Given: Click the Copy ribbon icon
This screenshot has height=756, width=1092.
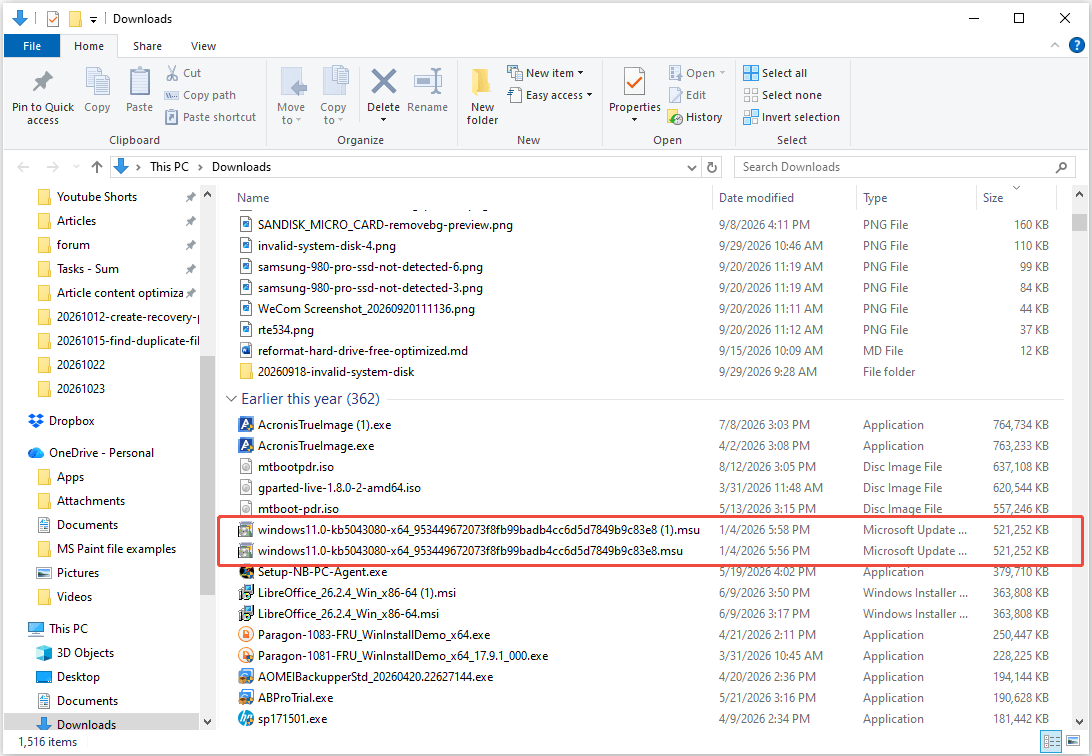Looking at the screenshot, I should click(98, 81).
